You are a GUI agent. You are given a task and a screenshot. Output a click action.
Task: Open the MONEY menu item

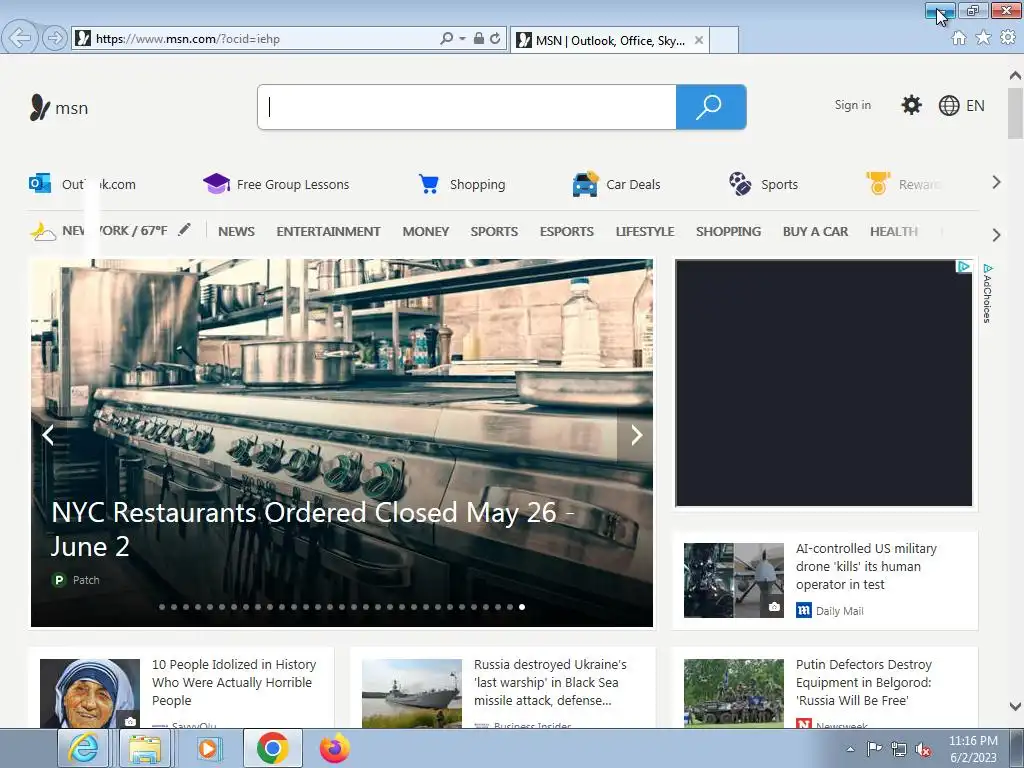426,231
